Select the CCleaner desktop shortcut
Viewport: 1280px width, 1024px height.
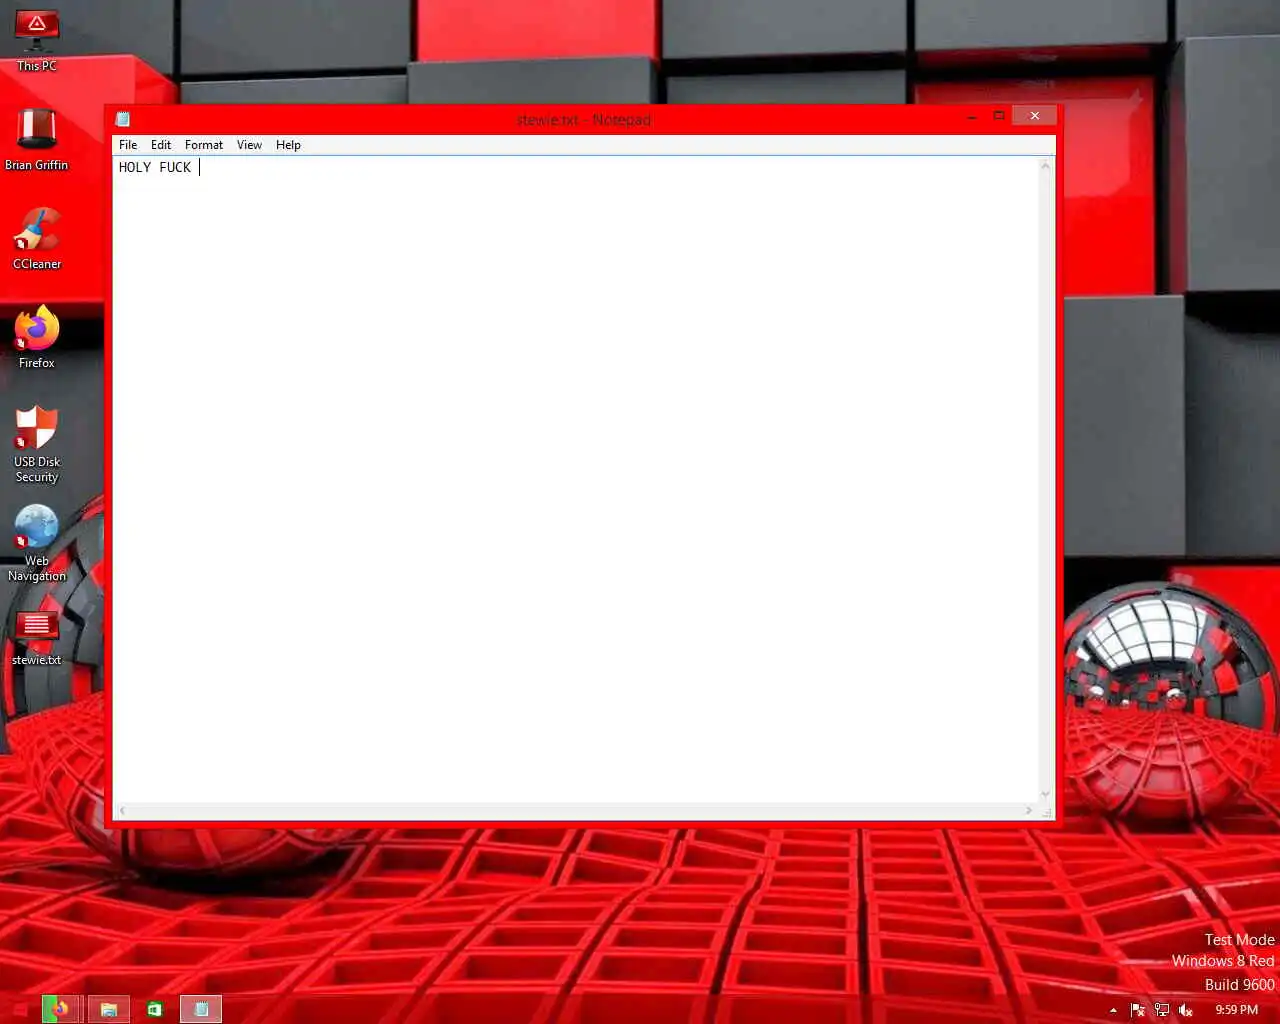tap(37, 238)
